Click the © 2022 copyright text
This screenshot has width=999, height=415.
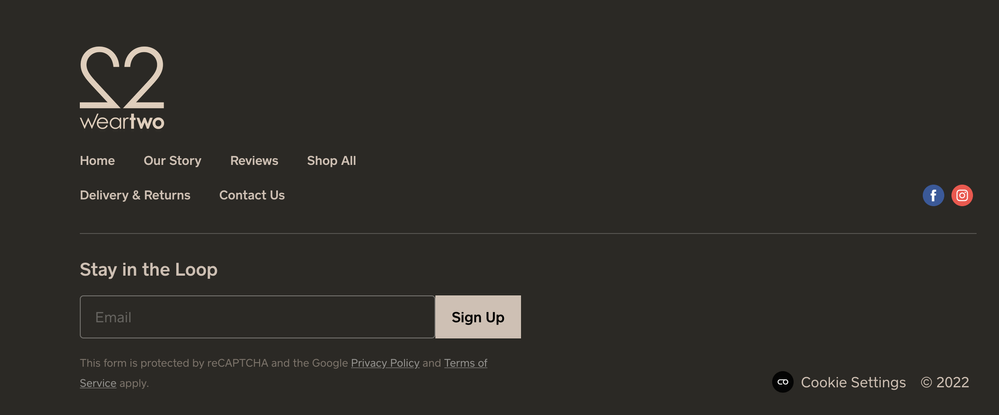point(945,382)
